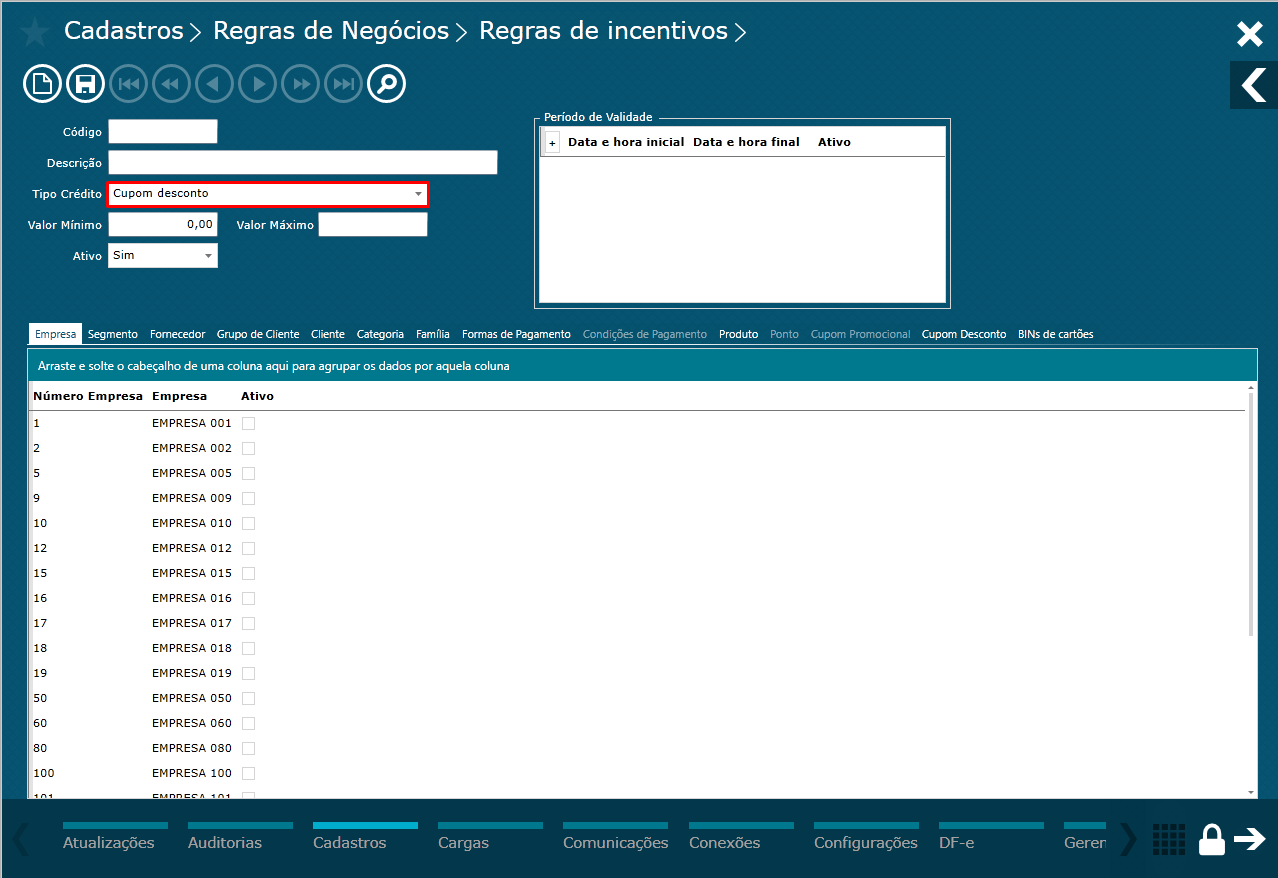This screenshot has width=1278, height=878.
Task: Toggle Ativo checkbox for EMPRESA 010
Action: [248, 523]
